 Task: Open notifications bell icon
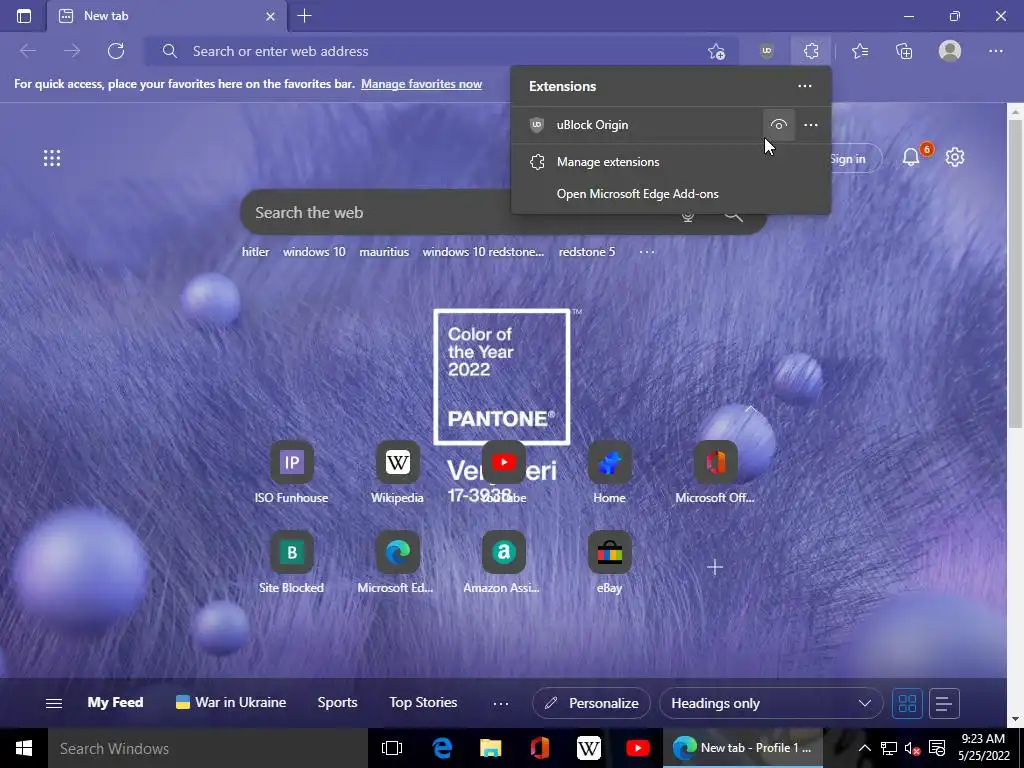911,157
